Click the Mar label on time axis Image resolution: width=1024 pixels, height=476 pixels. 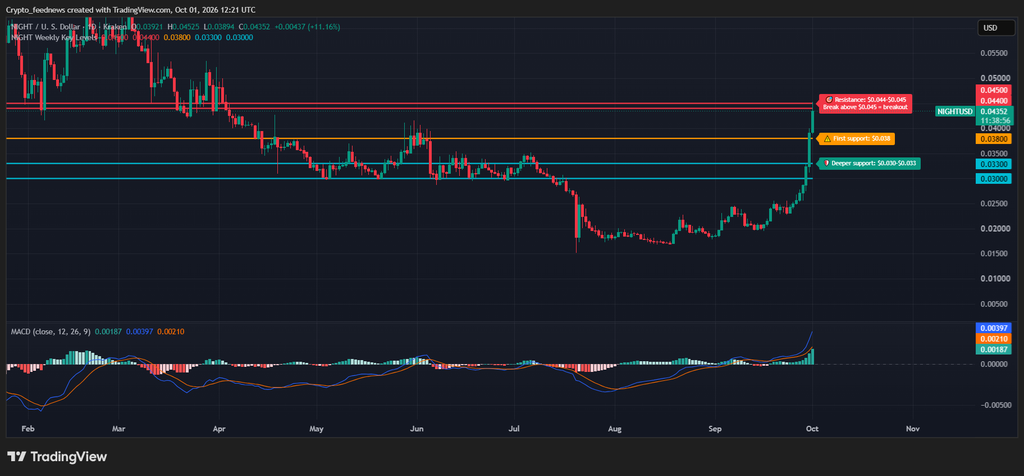[x=118, y=429]
